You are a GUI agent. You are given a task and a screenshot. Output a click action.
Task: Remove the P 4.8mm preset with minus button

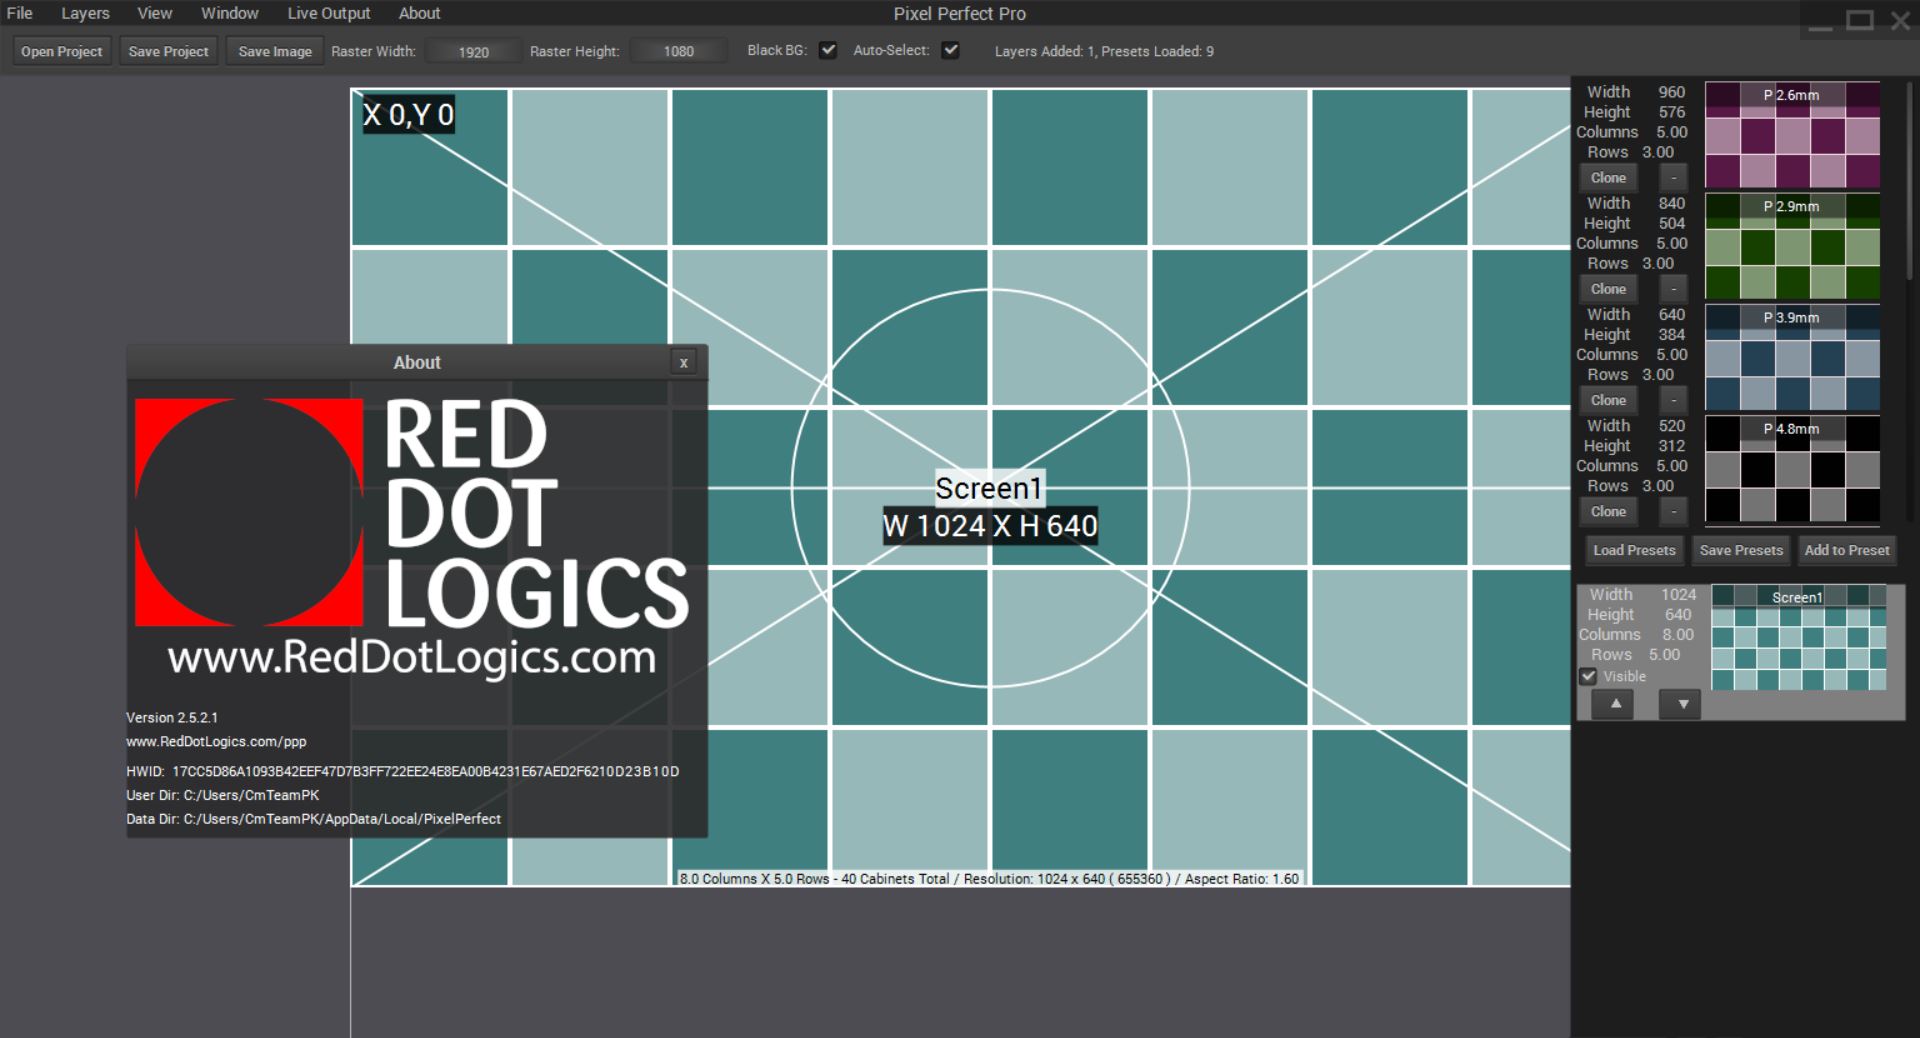tap(1674, 511)
